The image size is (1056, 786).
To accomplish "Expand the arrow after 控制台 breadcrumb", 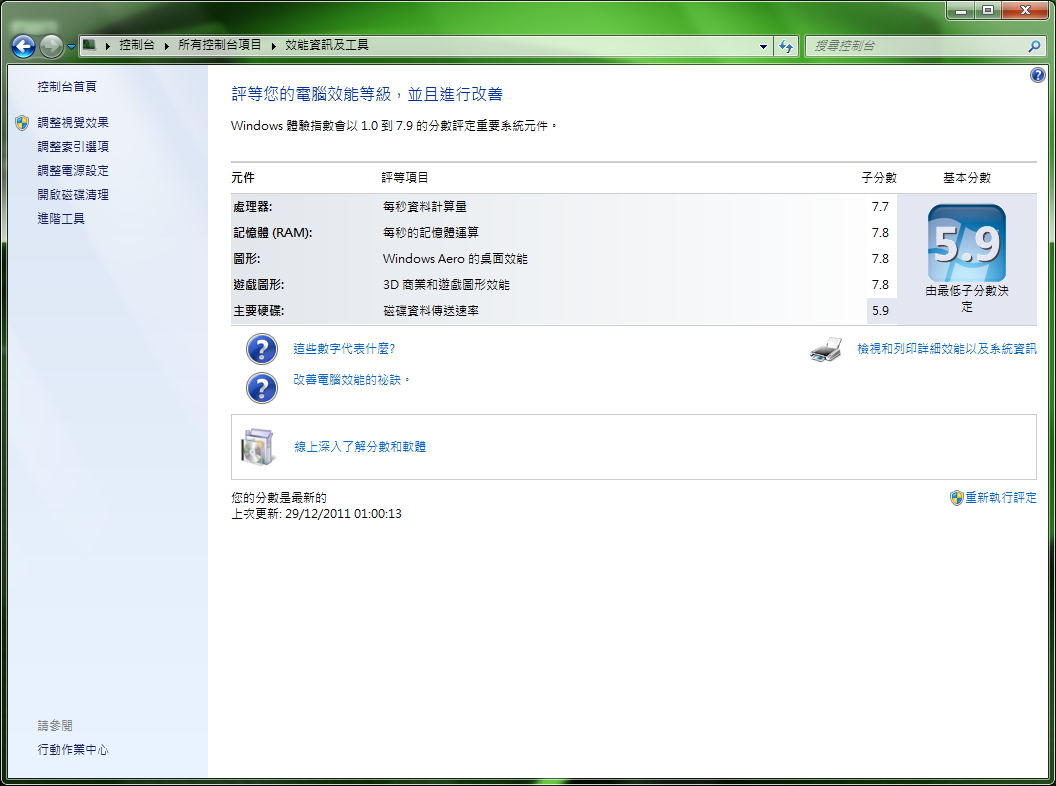I will point(166,46).
